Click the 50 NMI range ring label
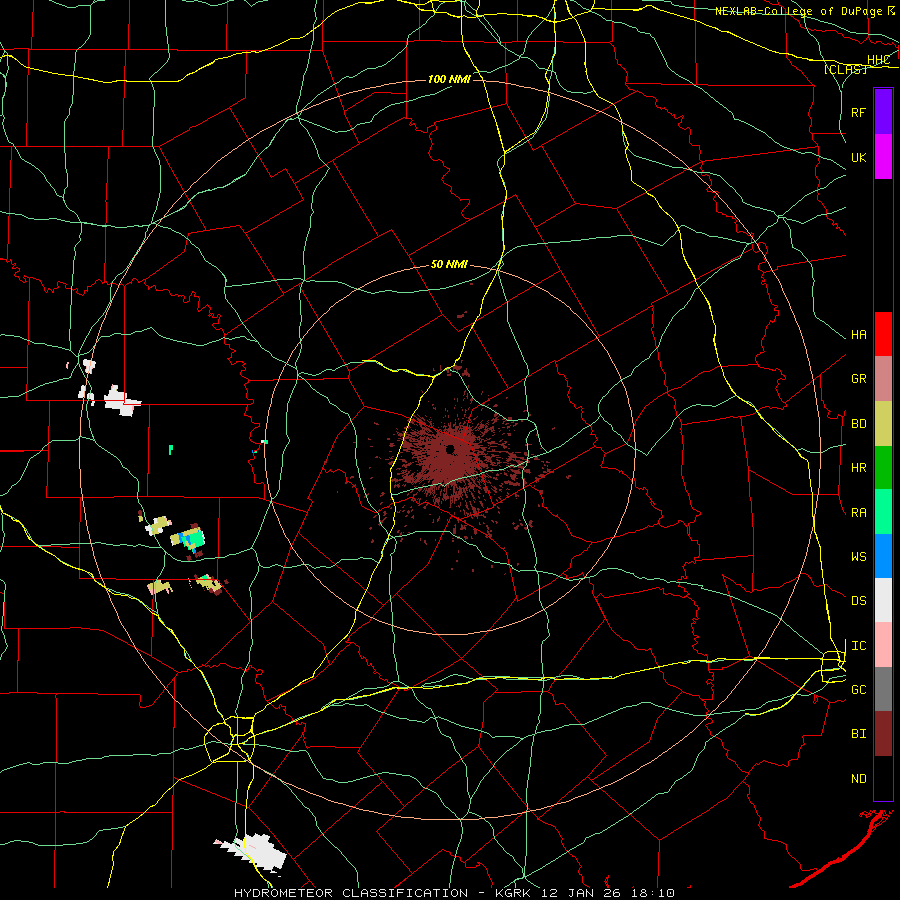The width and height of the screenshot is (900, 900). coord(449,264)
